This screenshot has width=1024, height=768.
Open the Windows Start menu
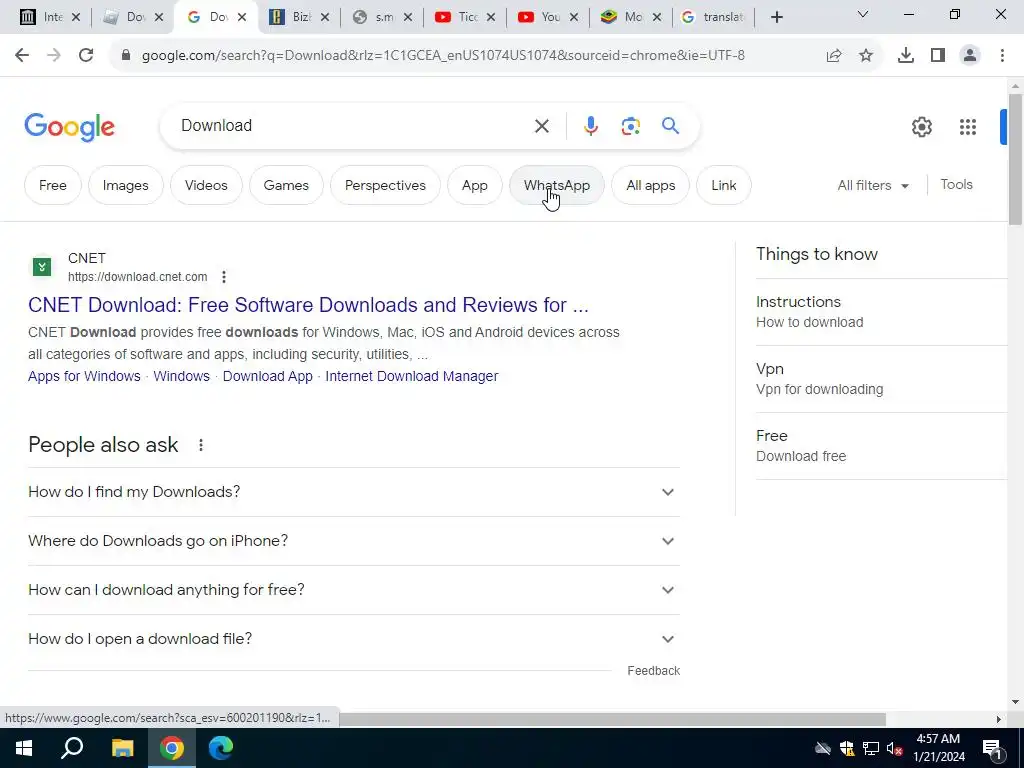point(24,748)
